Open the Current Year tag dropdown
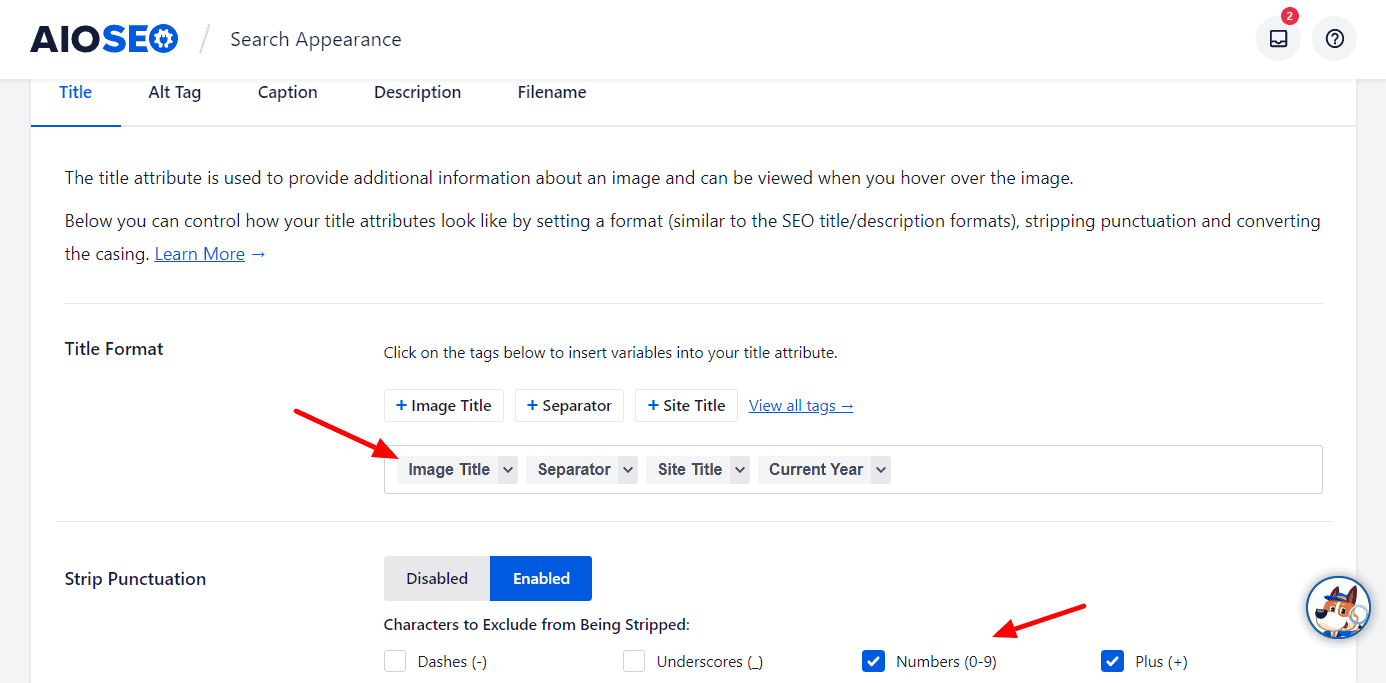The height and width of the screenshot is (683, 1386). pyautogui.click(x=880, y=469)
